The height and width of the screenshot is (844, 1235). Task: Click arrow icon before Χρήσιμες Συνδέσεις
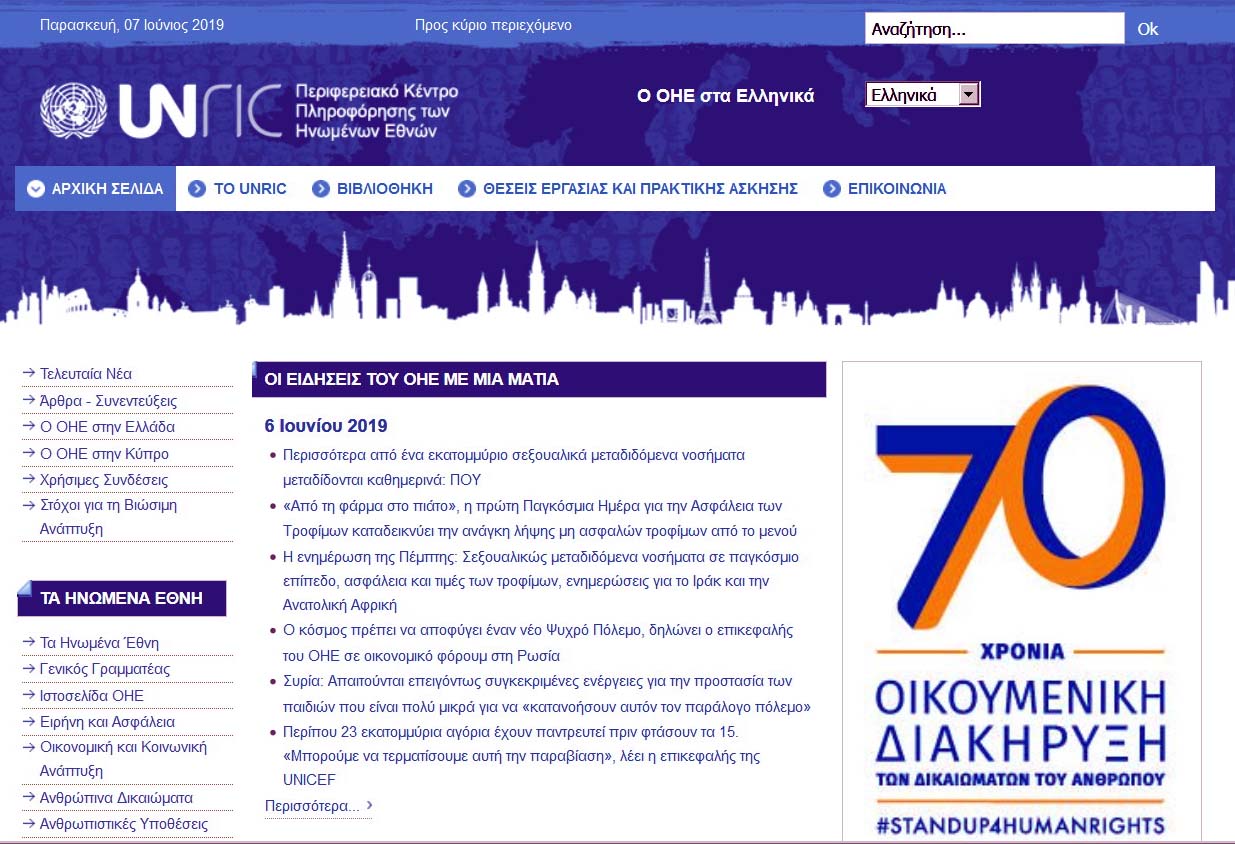pos(28,480)
